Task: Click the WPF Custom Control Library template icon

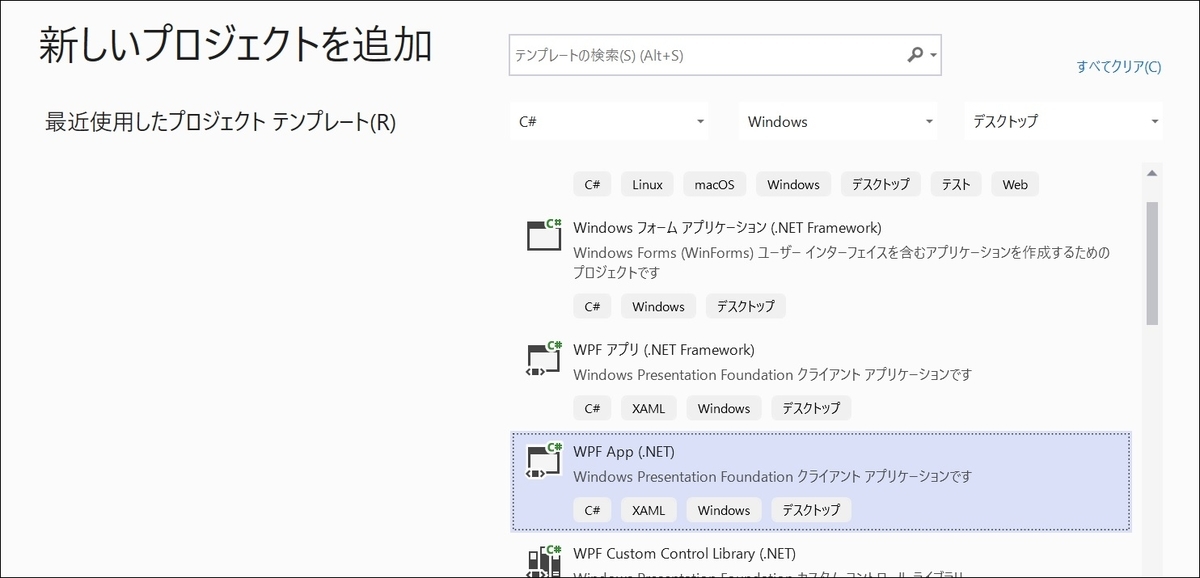Action: (x=545, y=561)
